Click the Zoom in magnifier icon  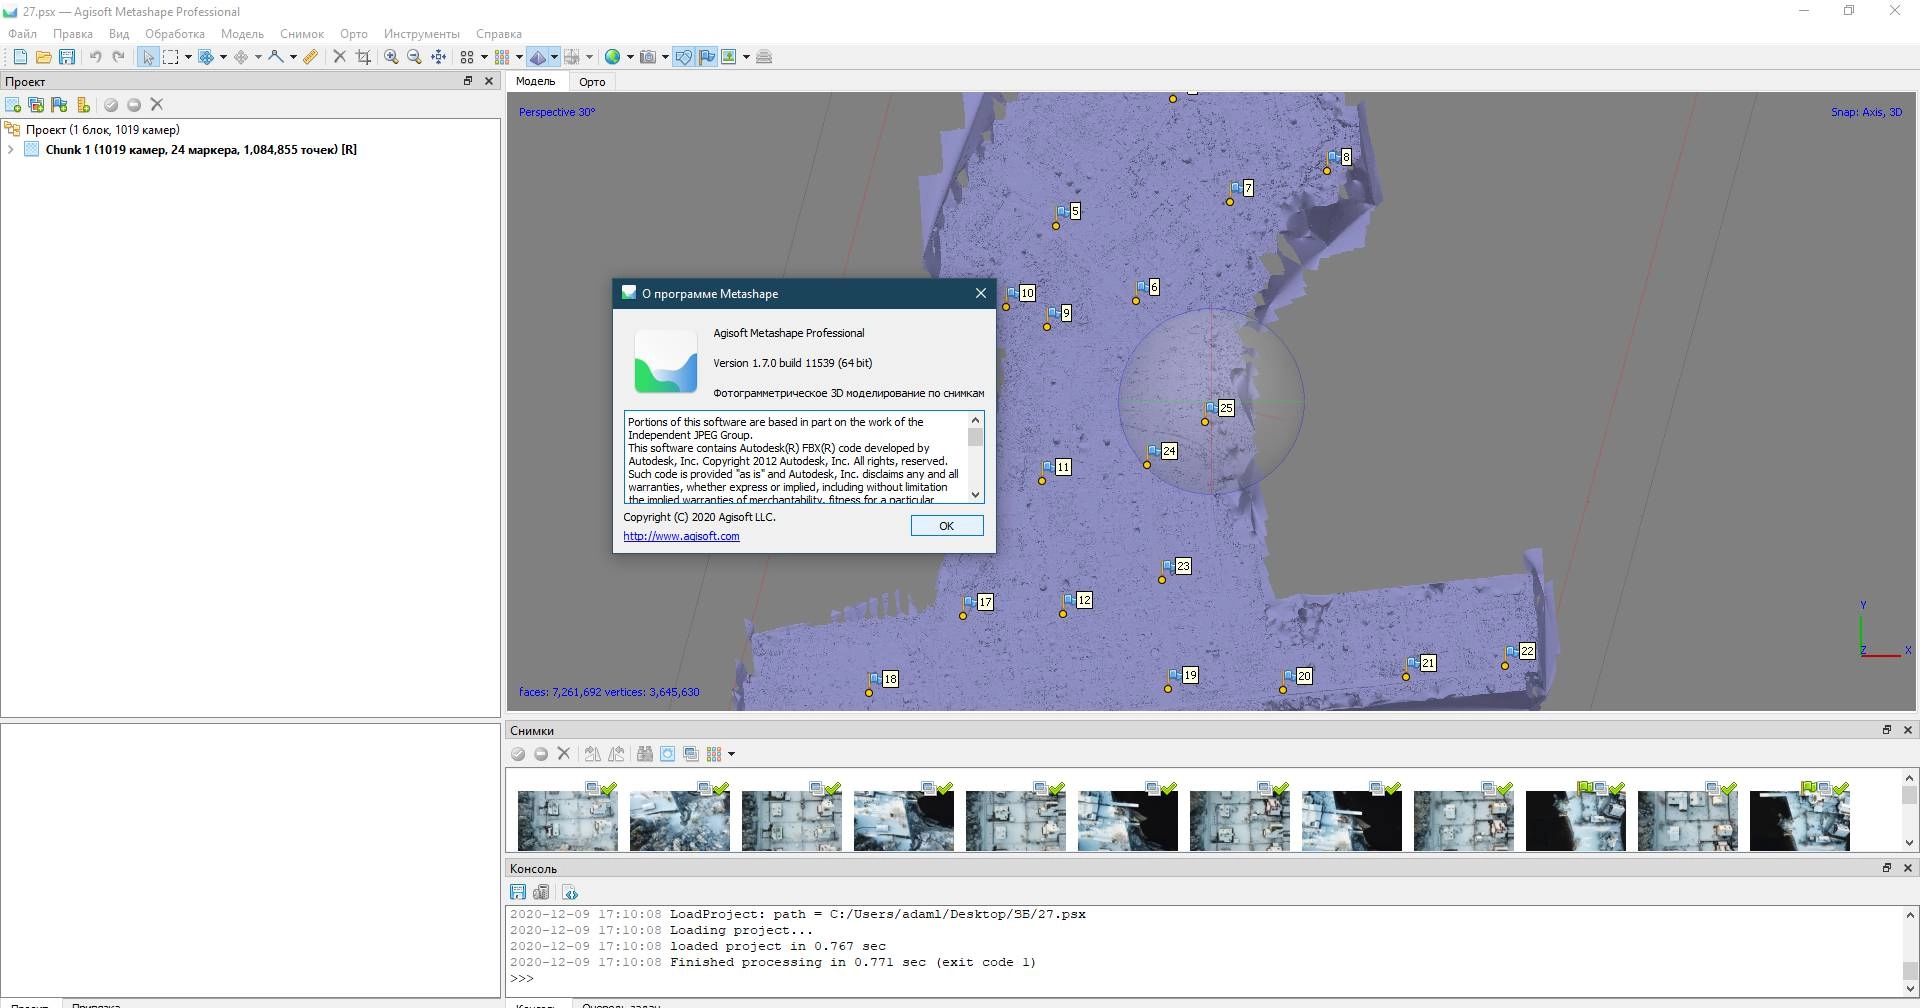392,57
